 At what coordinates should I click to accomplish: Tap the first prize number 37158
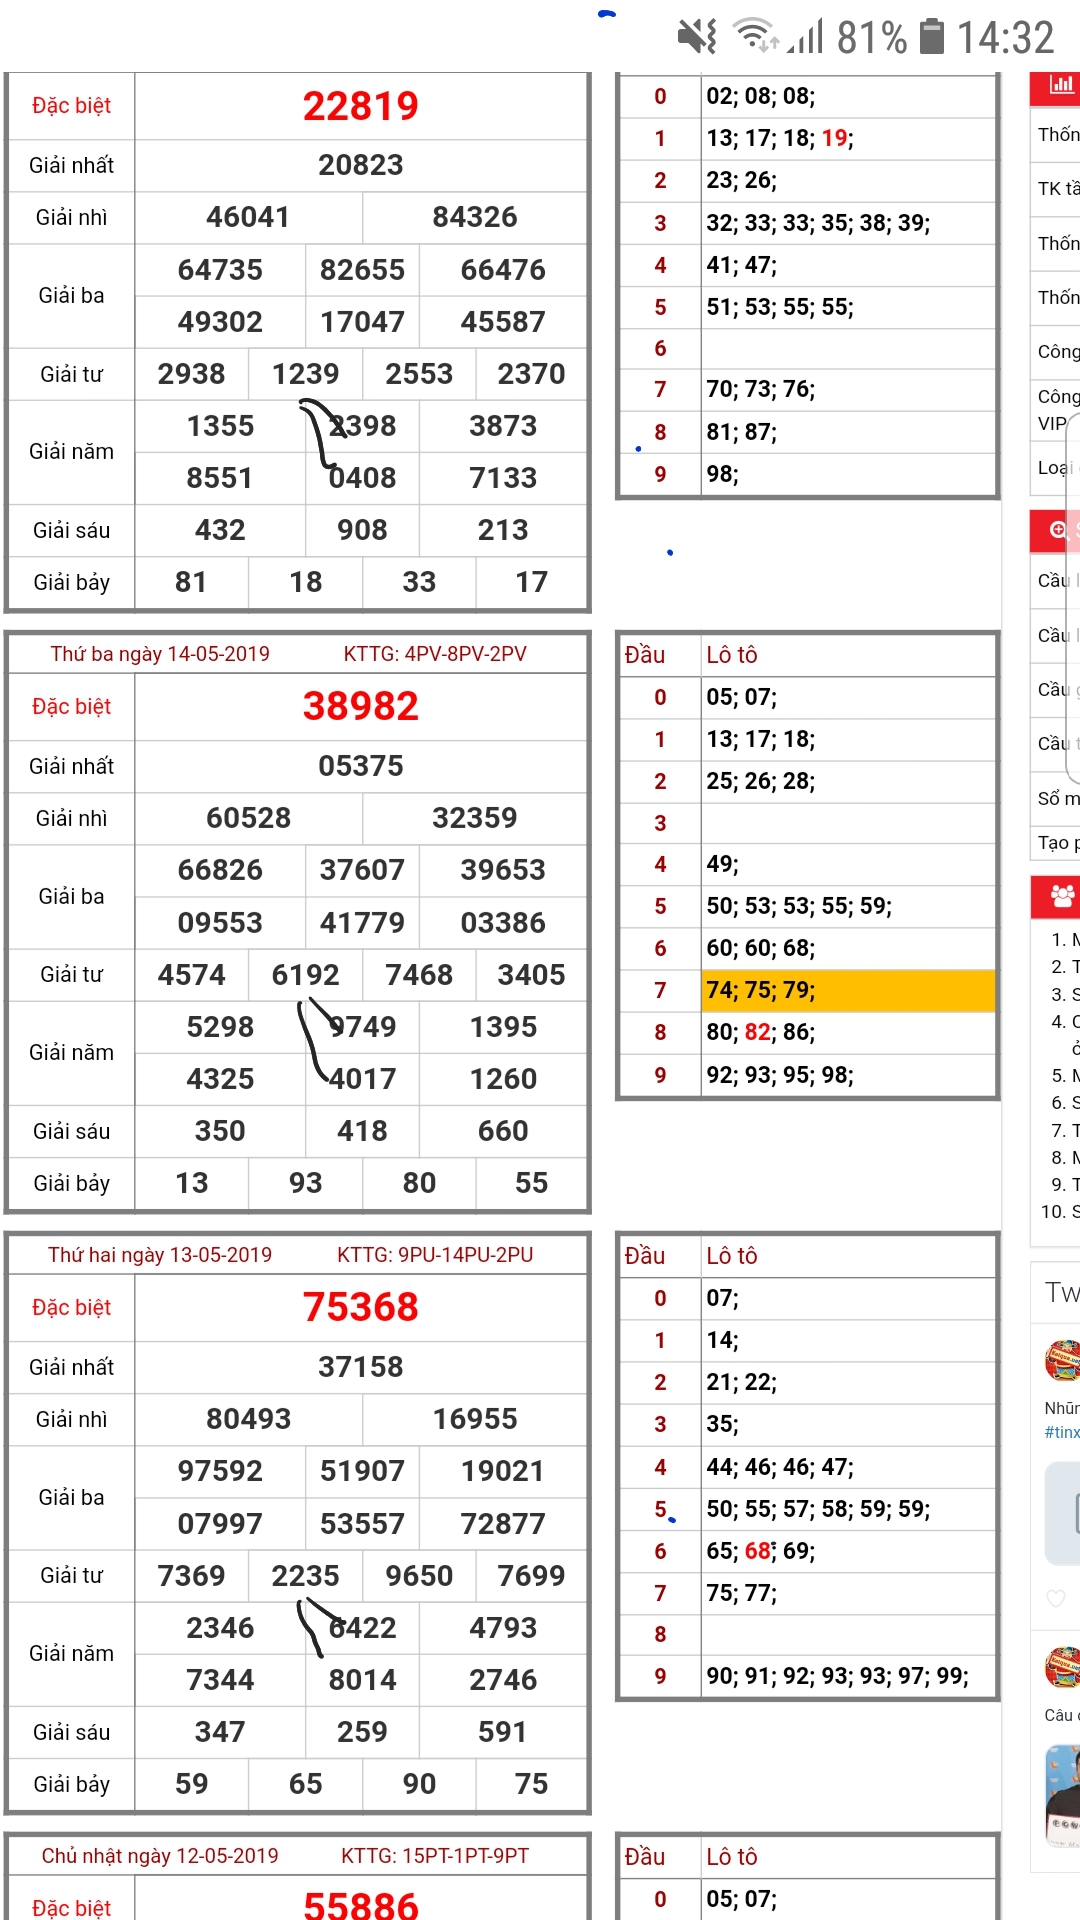coord(361,1367)
